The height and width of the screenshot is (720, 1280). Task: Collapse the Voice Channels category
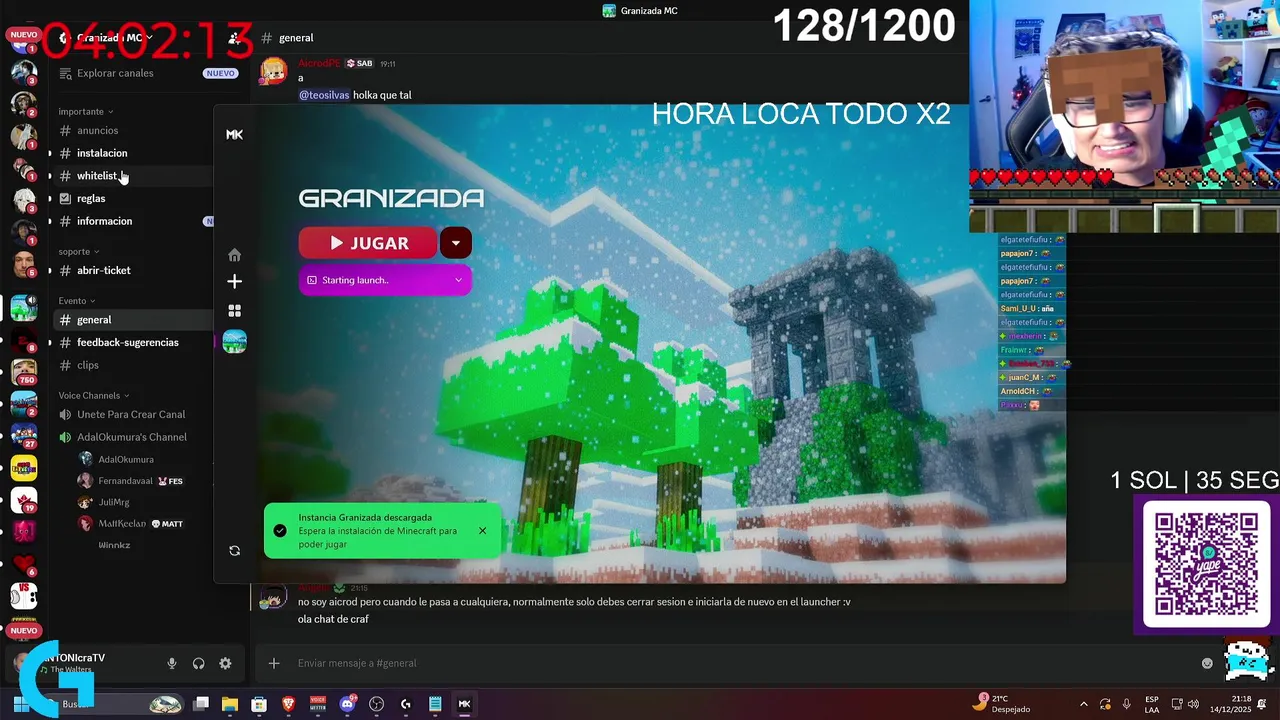tap(93, 395)
